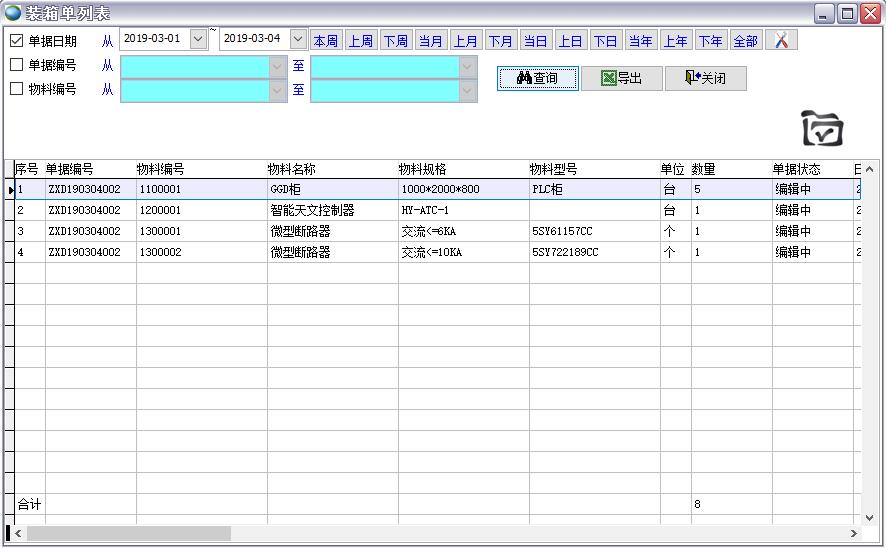Viewport: 886px width, 548px height.
Task: Open the start date 2019-03-01 dropdown
Action: (x=198, y=39)
